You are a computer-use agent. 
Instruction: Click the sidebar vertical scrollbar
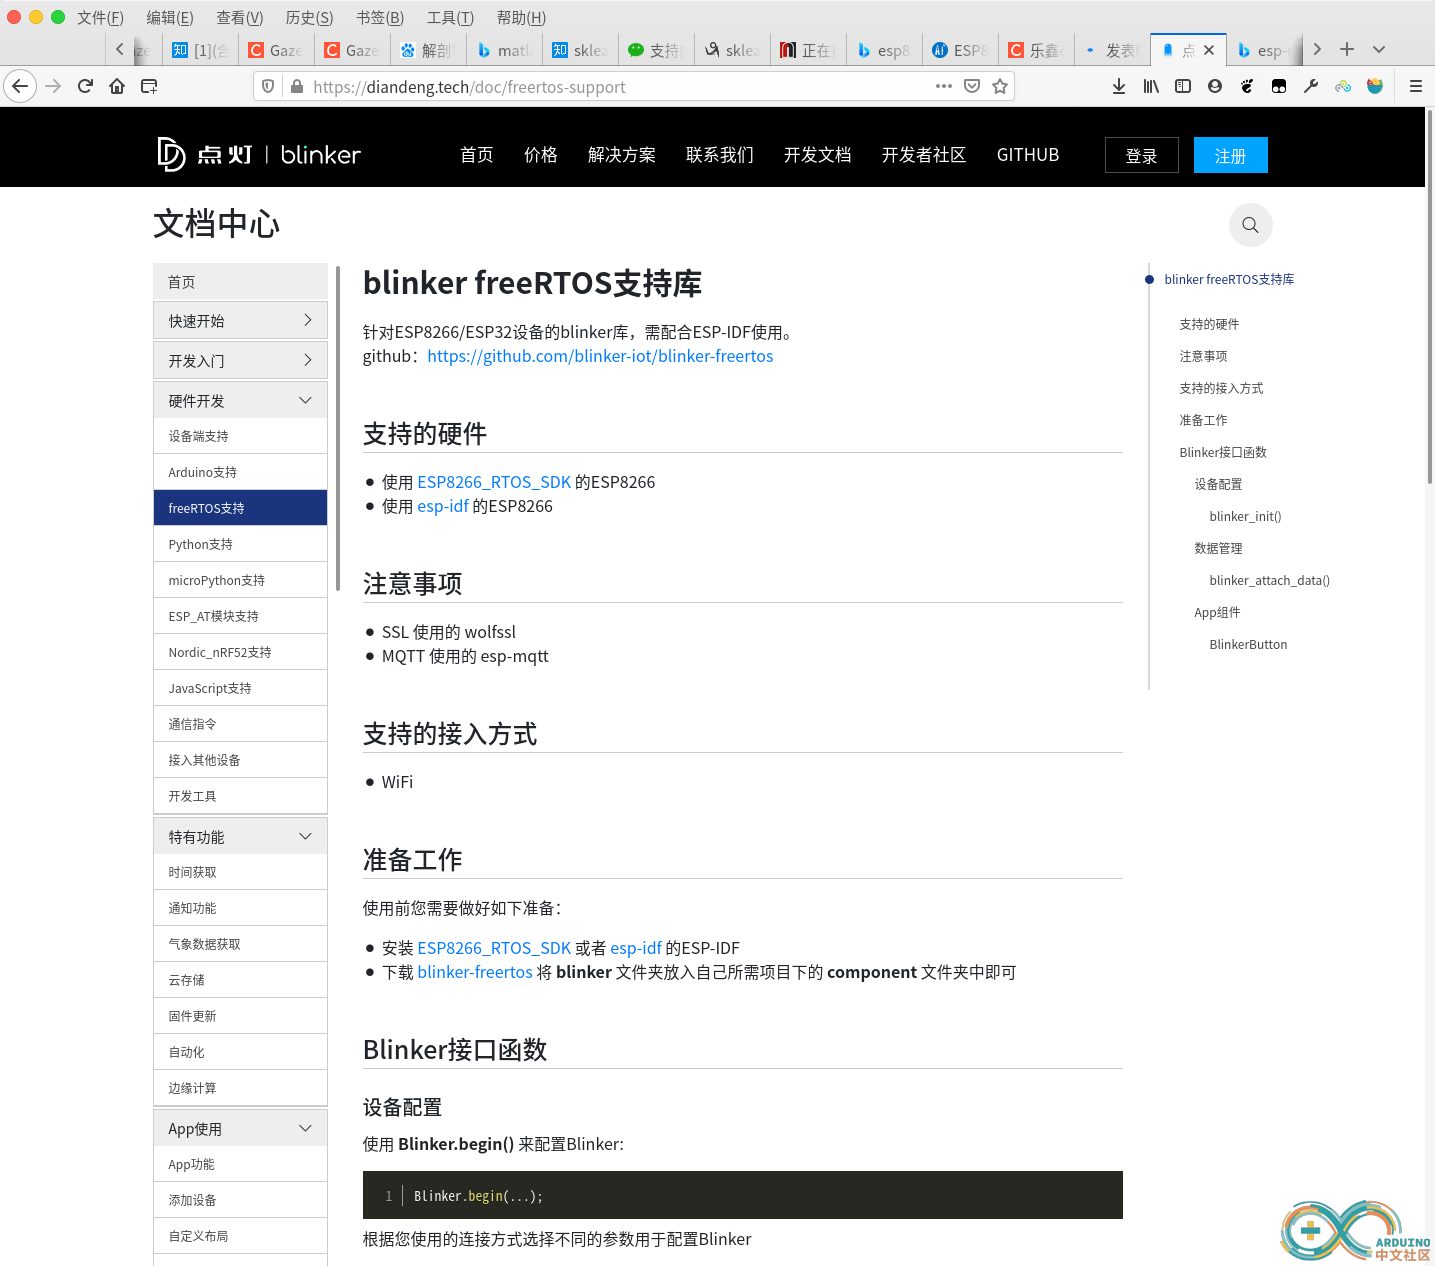point(338,428)
